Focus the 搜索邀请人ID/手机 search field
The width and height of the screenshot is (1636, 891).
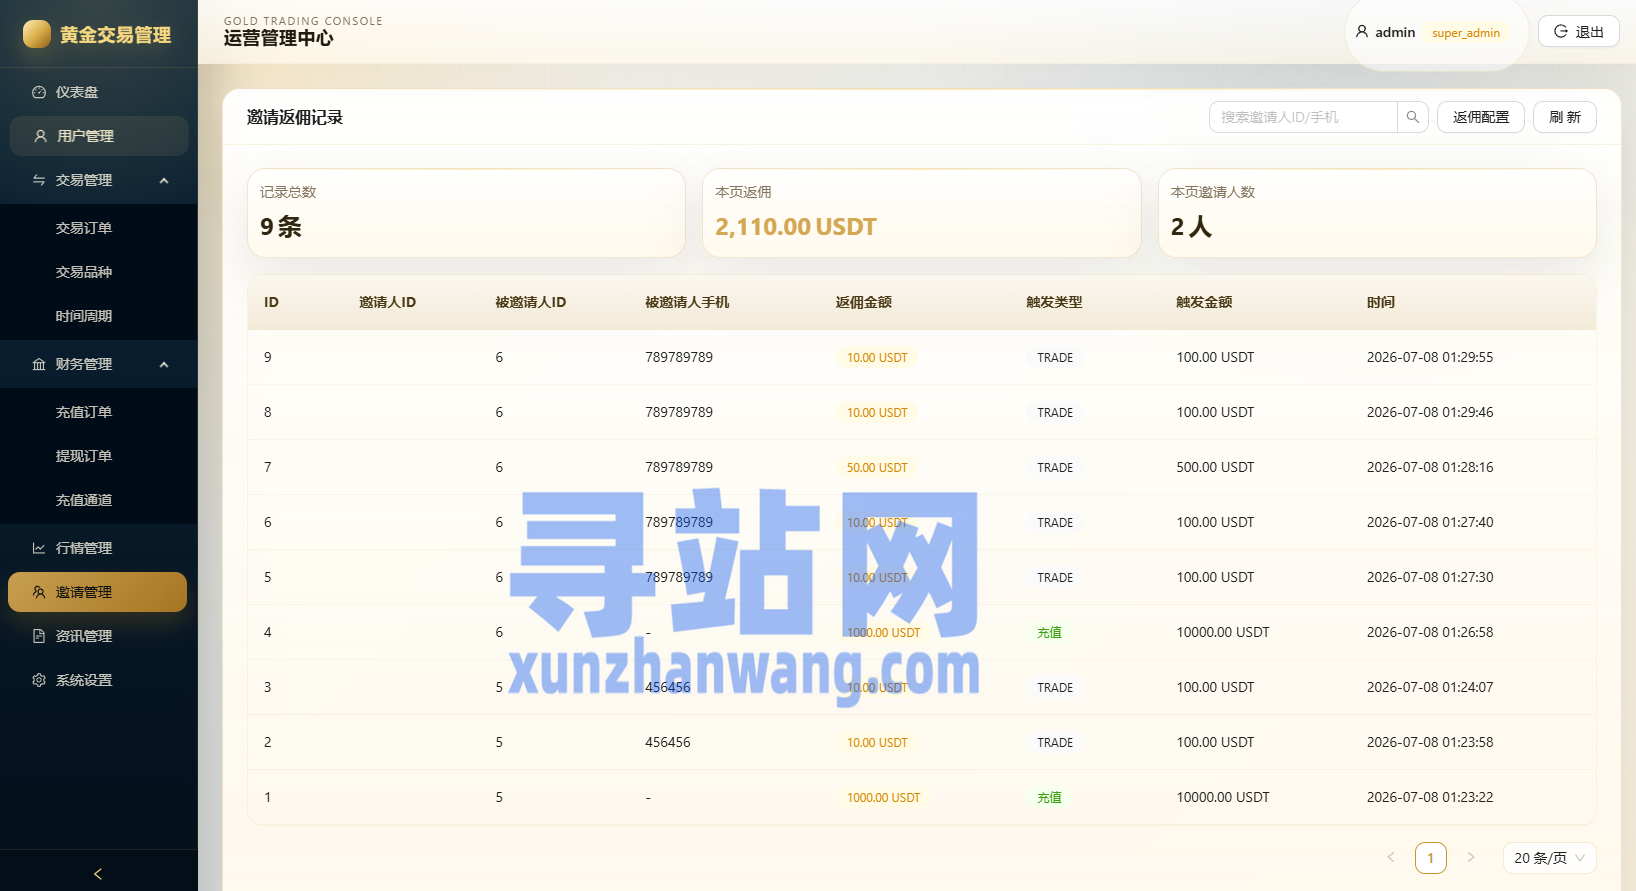(x=1303, y=117)
